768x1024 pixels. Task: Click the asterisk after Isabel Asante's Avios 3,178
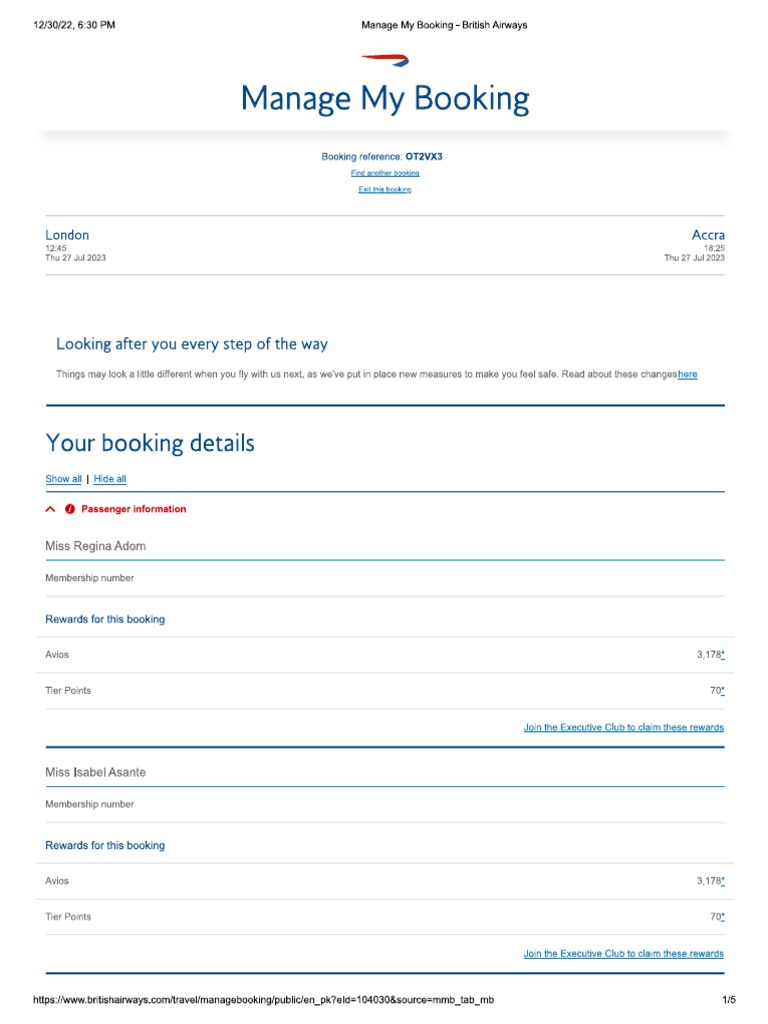[722, 881]
